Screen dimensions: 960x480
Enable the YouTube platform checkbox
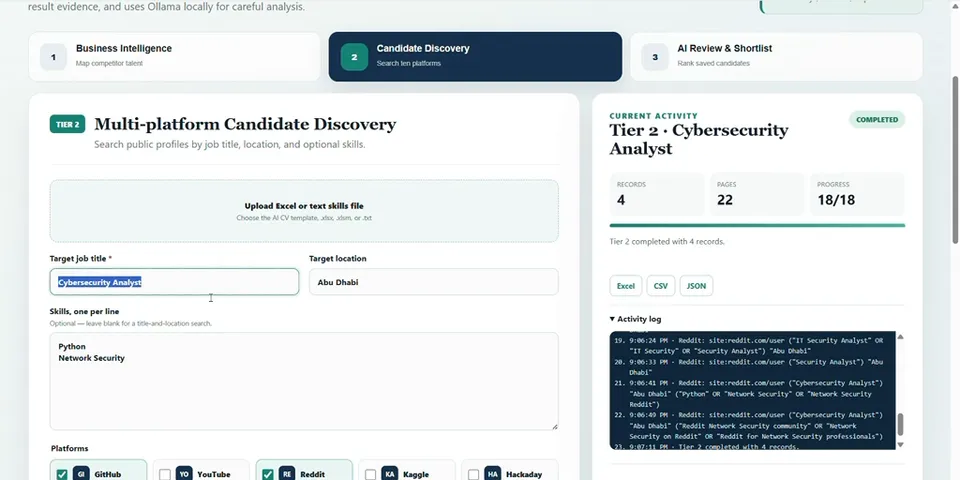coord(165,474)
